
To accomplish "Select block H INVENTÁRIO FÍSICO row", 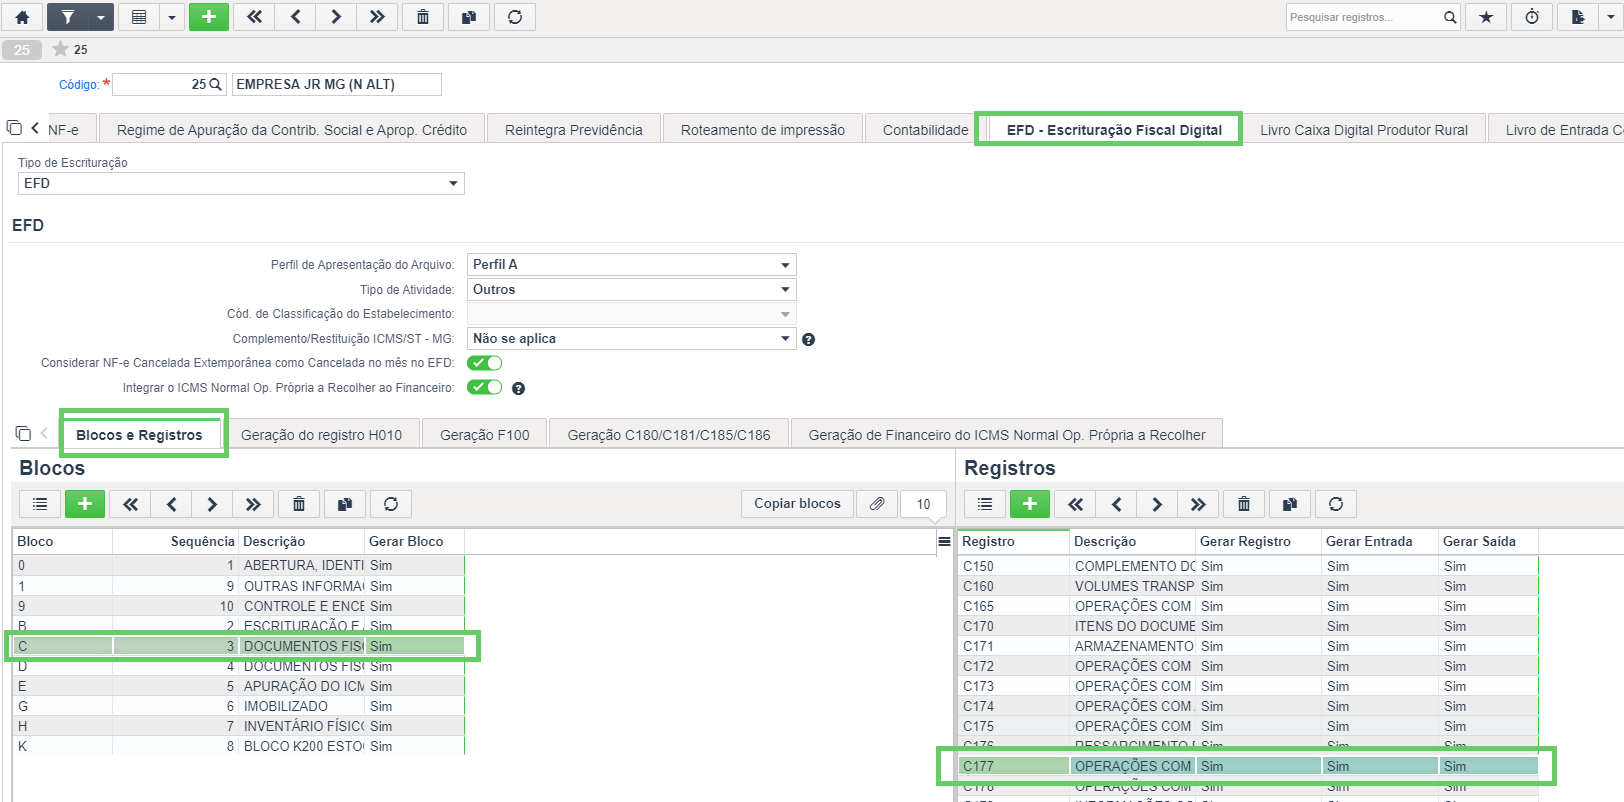I will (239, 726).
